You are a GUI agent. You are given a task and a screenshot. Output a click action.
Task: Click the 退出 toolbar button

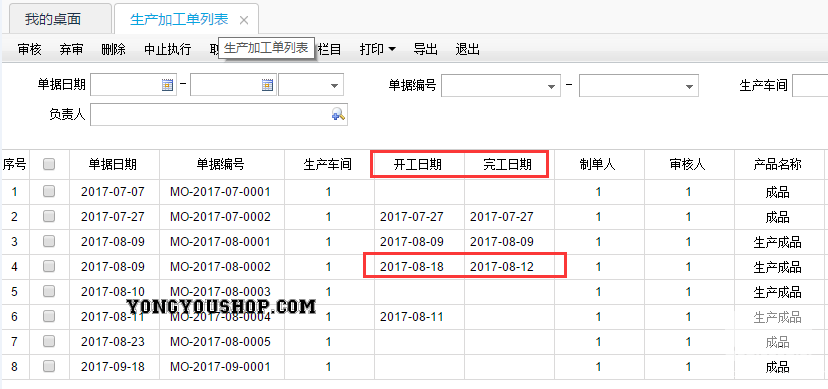pyautogui.click(x=468, y=50)
